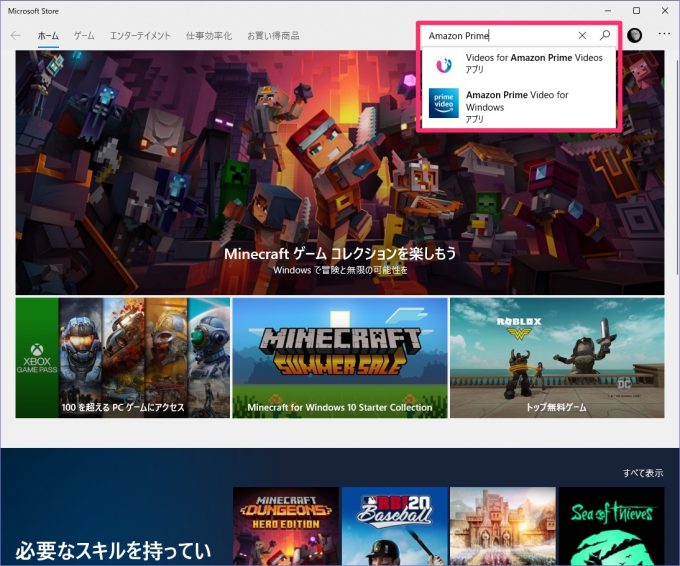
Task: Open the RBI 20 Baseball thumbnail
Action: 395,526
